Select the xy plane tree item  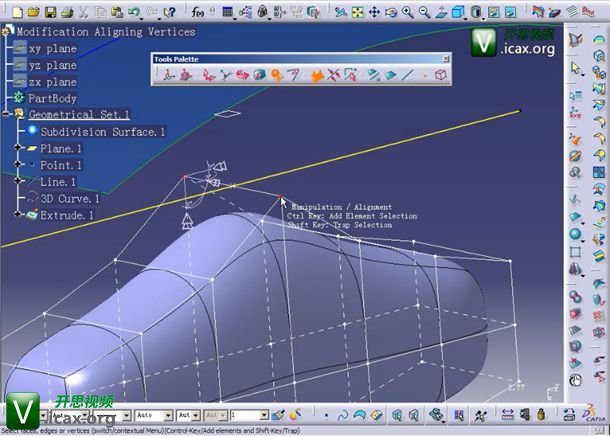52,48
